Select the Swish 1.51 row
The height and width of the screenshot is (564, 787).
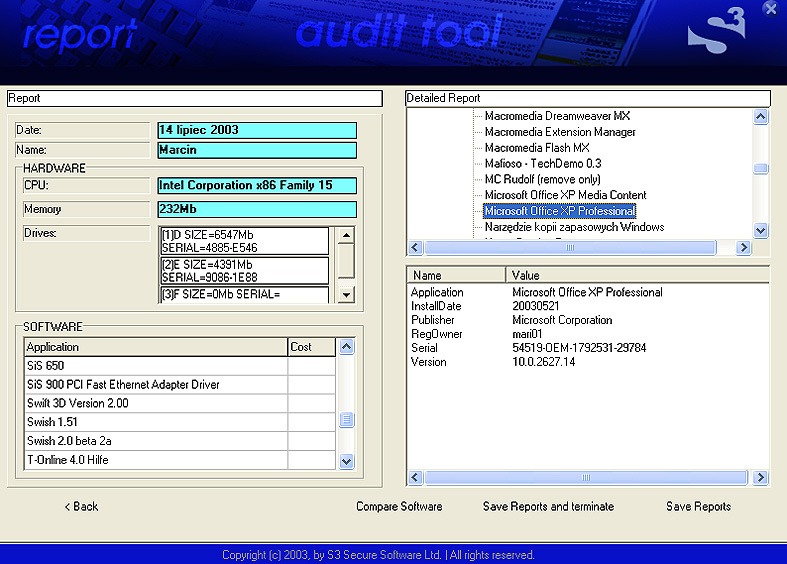180,422
